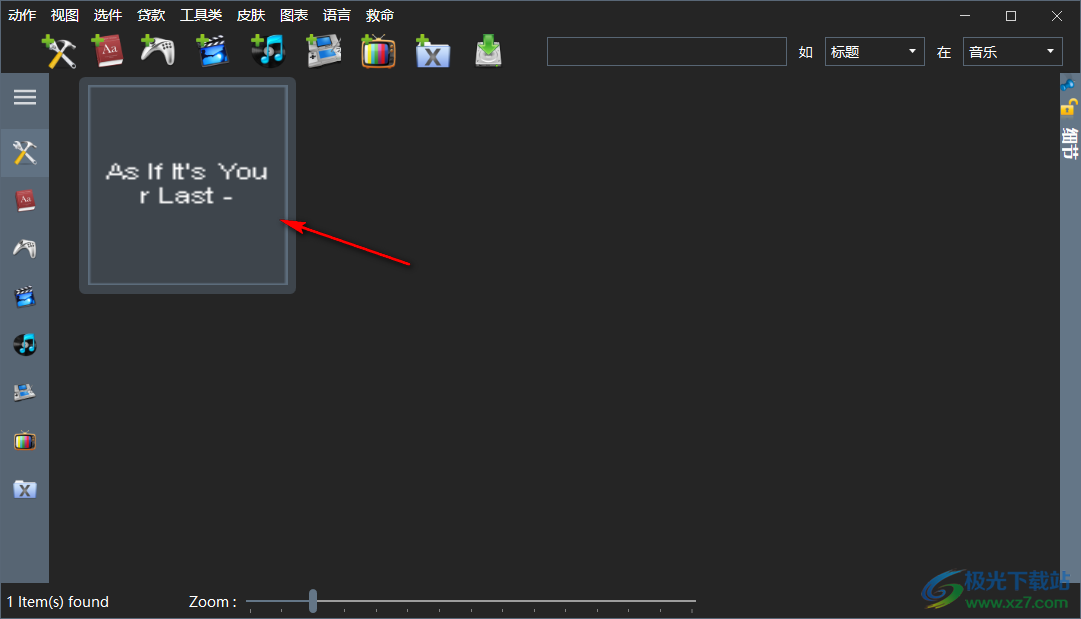1081x619 pixels.
Task: Open the 工具类 menu
Action: click(201, 15)
